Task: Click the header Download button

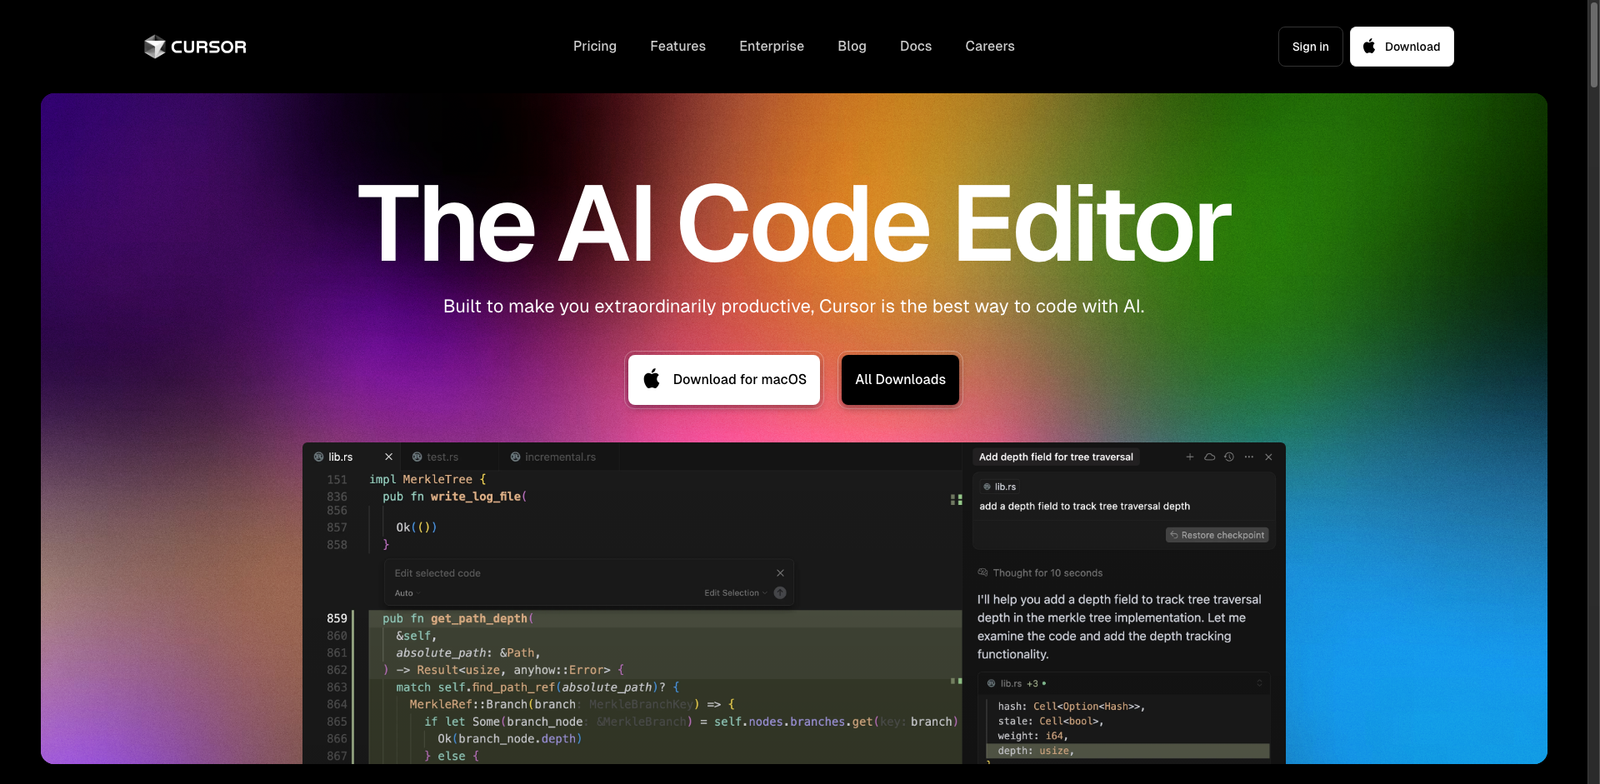Action: (1402, 47)
